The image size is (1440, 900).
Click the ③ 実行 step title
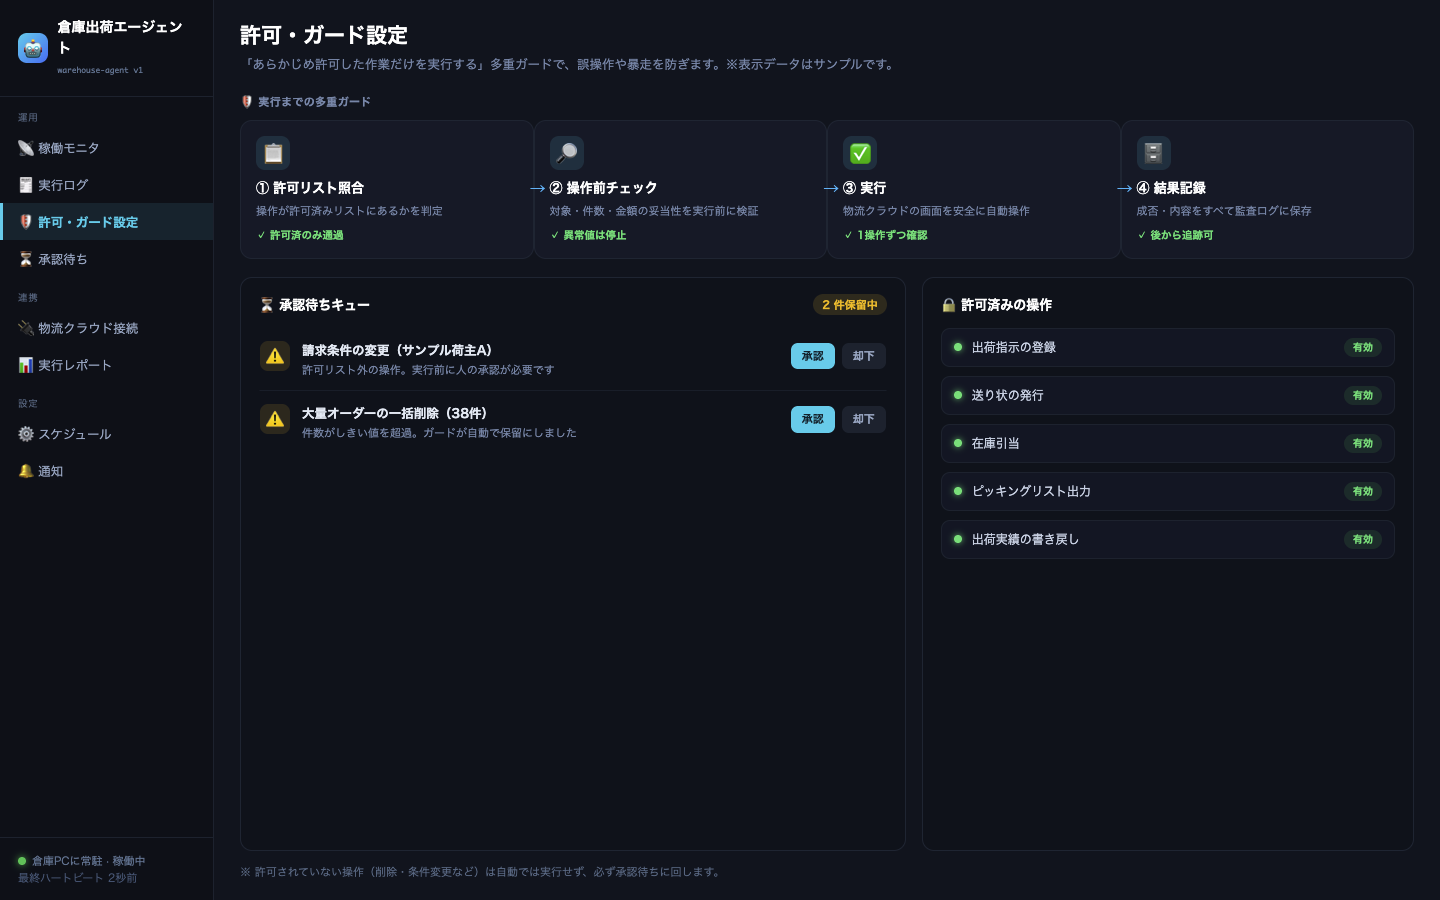[865, 188]
